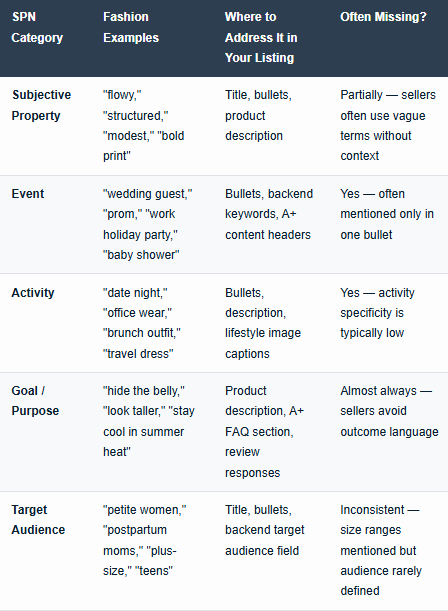Select the 'Where to Address It' column header
The height and width of the screenshot is (611, 448).
(261, 37)
